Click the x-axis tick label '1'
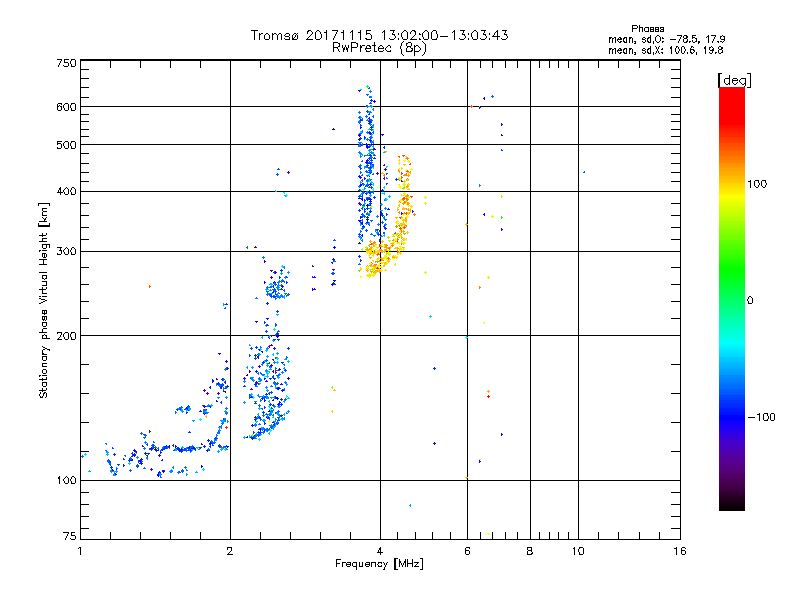This screenshot has width=800, height=600. click(x=80, y=551)
